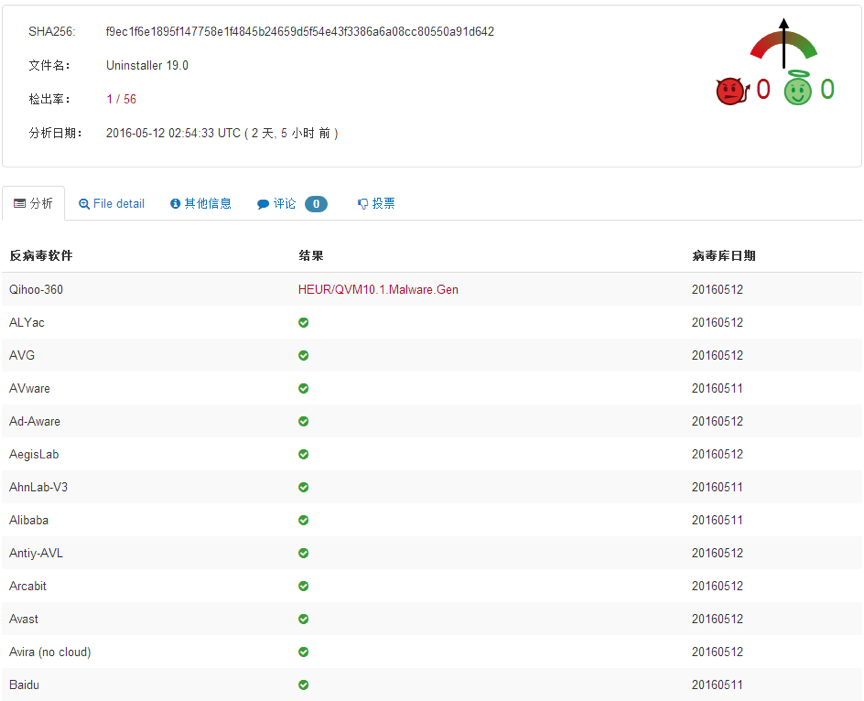Click the date 20160511 in AVware row

717,389
